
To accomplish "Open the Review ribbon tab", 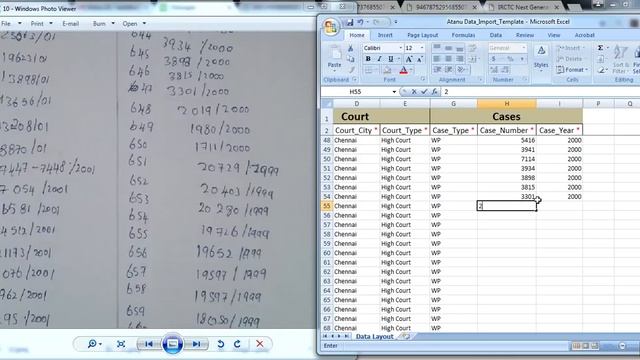I will pos(524,35).
